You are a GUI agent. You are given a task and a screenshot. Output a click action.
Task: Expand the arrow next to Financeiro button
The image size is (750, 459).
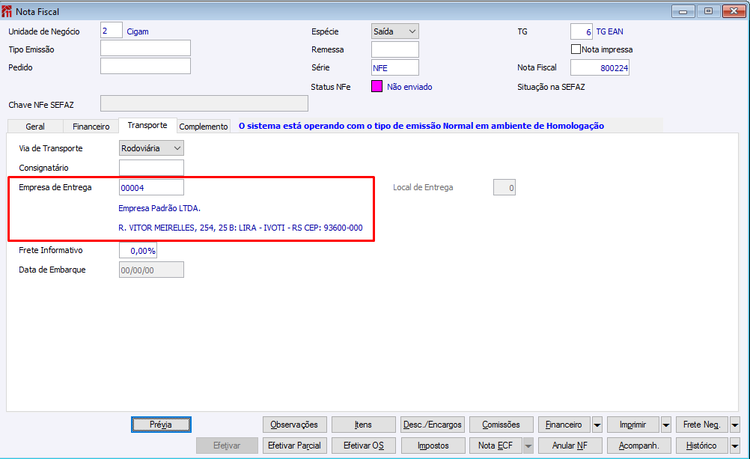pos(597,425)
